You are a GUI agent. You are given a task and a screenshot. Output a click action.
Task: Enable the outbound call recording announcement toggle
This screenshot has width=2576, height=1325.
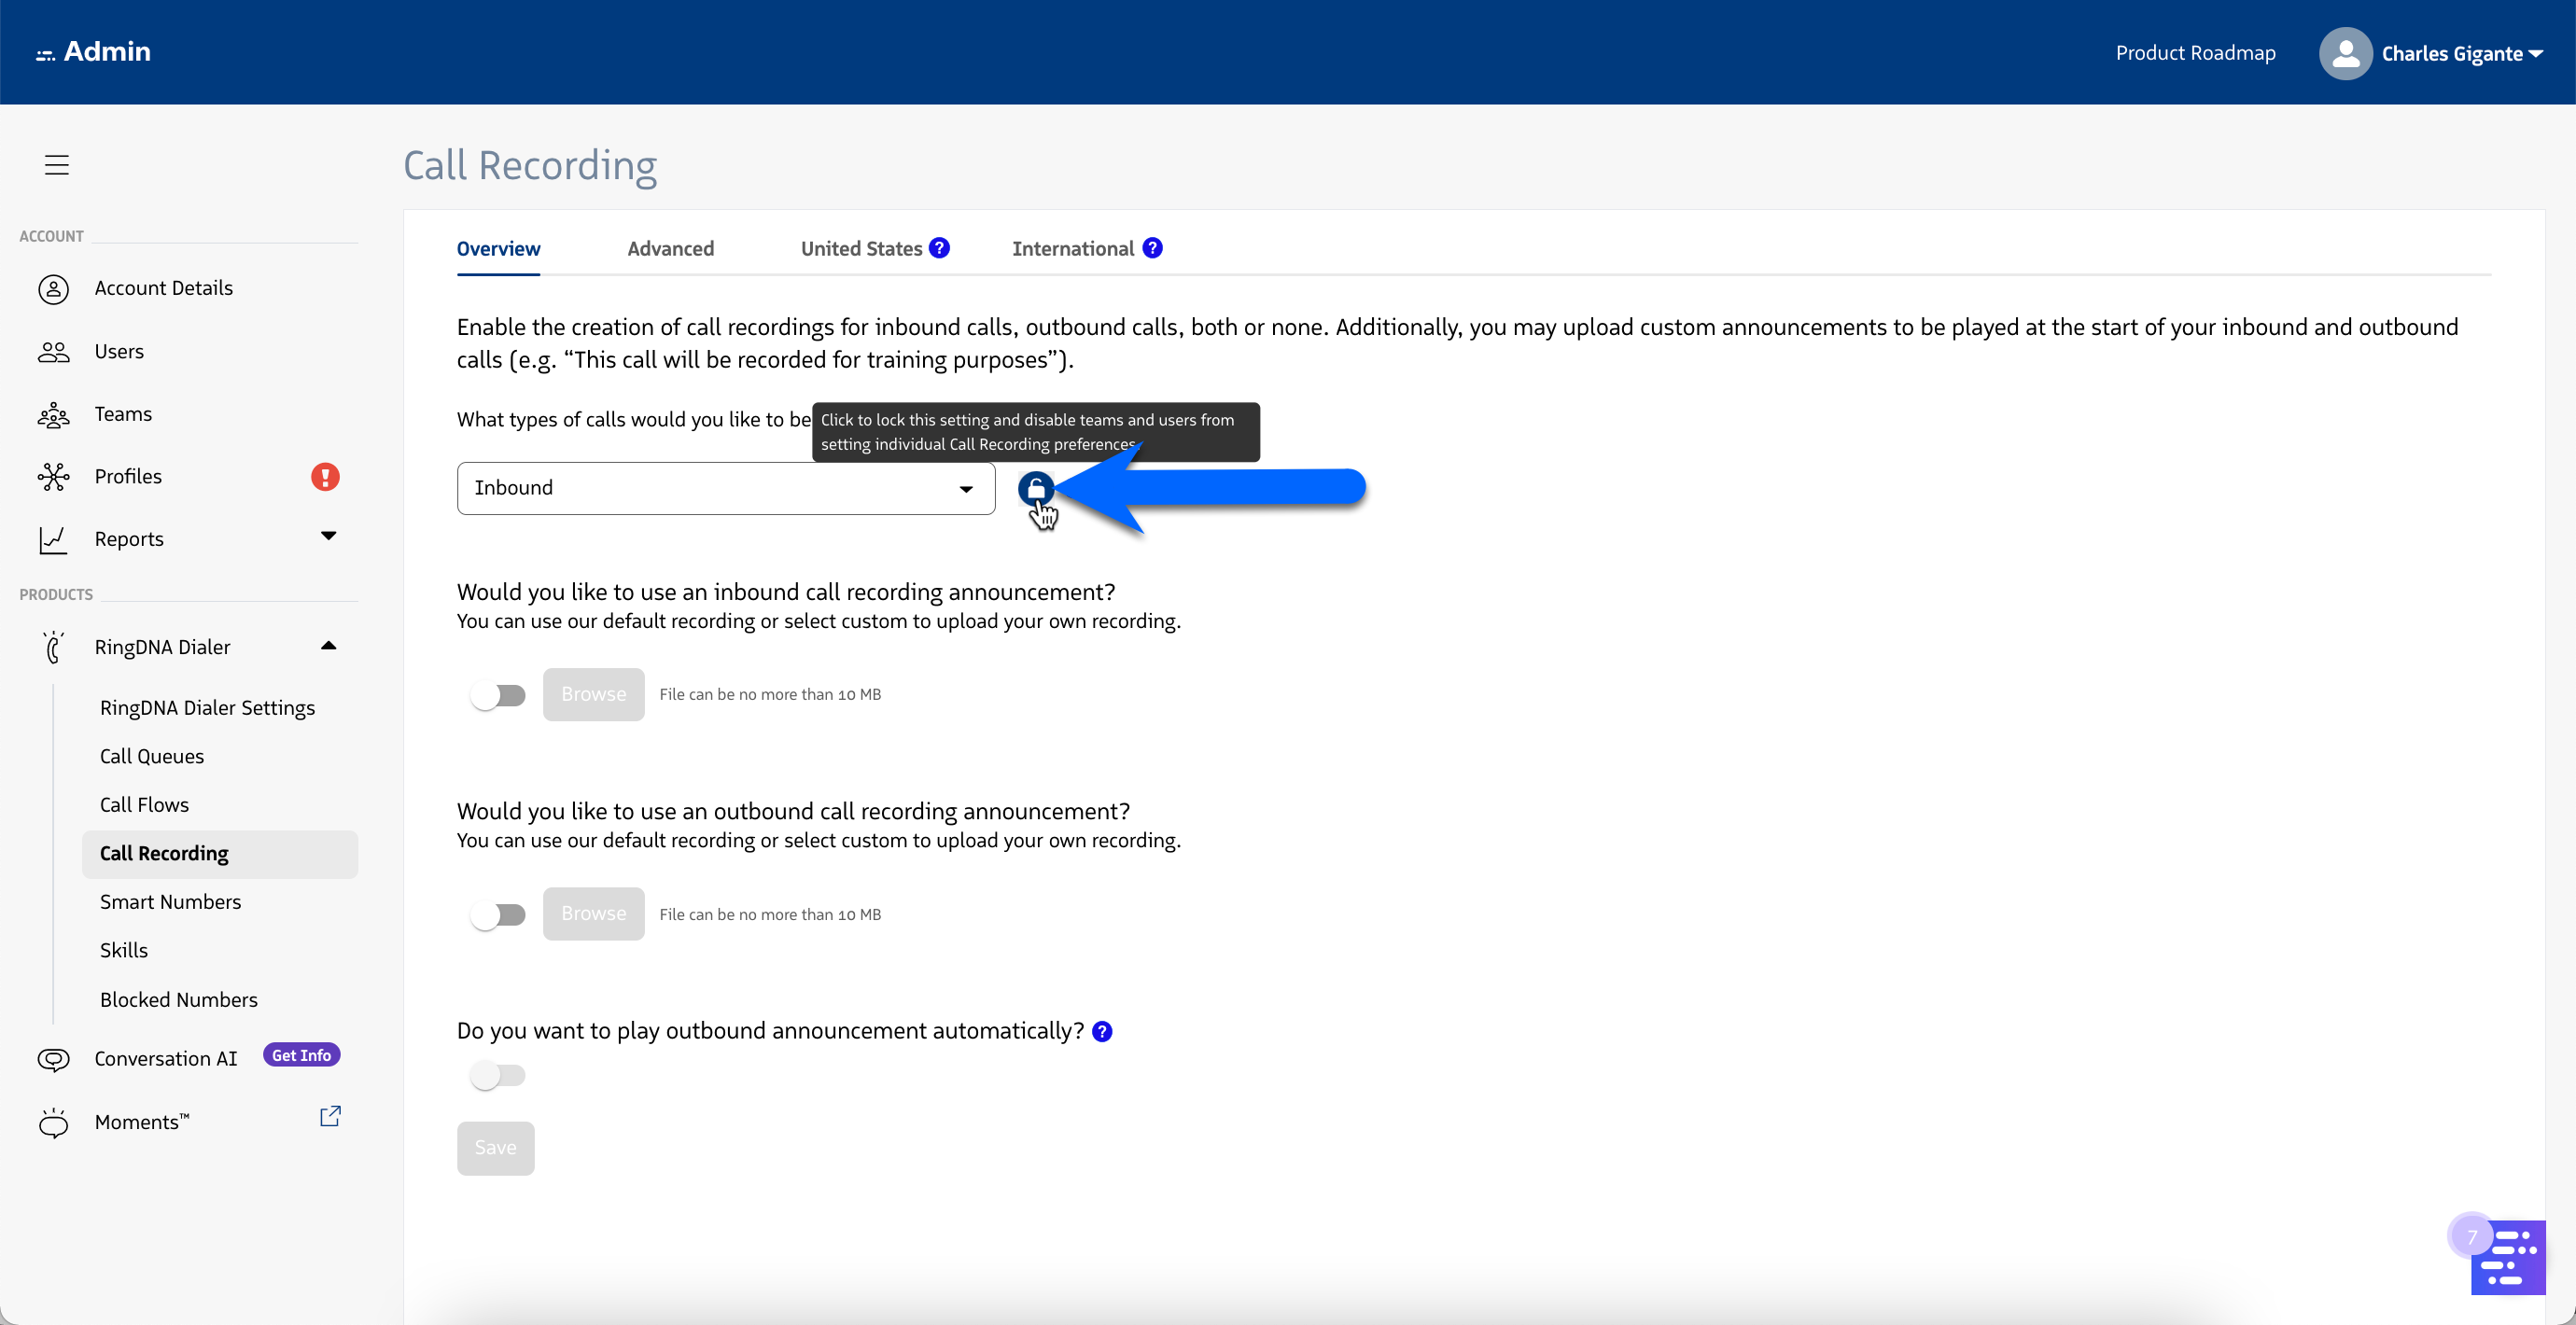pos(498,914)
